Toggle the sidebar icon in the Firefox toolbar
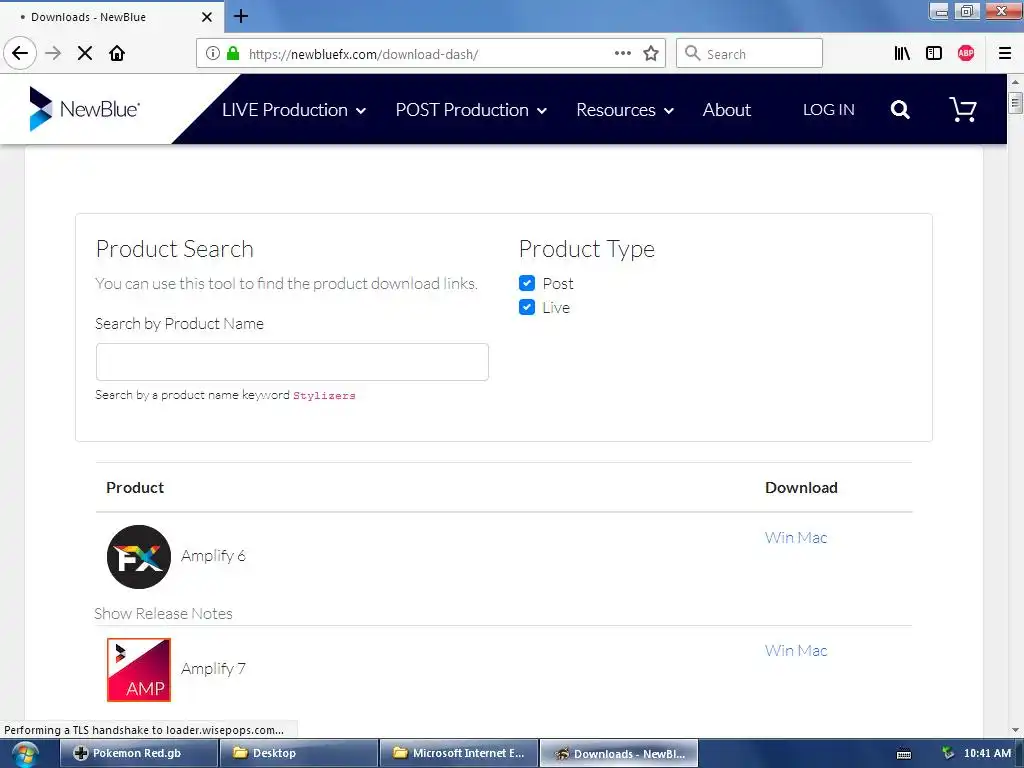Viewport: 1024px width, 768px height. point(934,53)
